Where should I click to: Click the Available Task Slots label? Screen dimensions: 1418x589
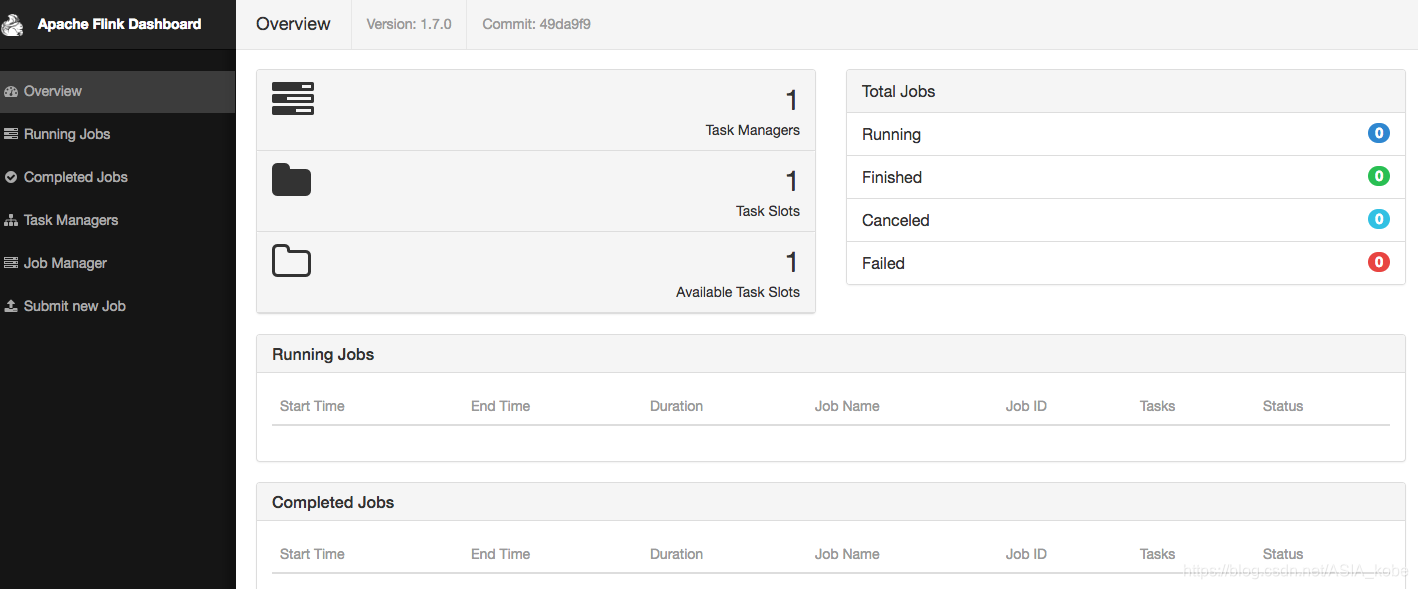[738, 292]
